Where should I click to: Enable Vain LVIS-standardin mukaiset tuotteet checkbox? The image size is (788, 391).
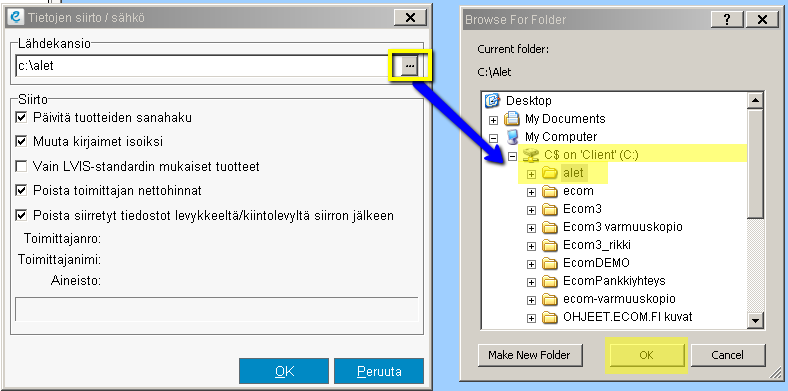(21, 166)
